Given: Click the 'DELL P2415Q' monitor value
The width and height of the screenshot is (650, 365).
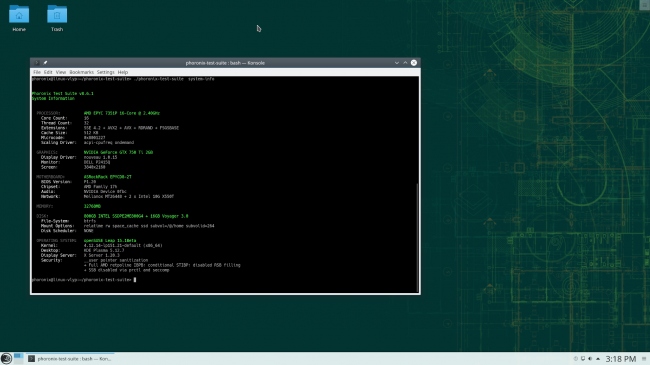Looking at the screenshot, I should click(x=97, y=162).
